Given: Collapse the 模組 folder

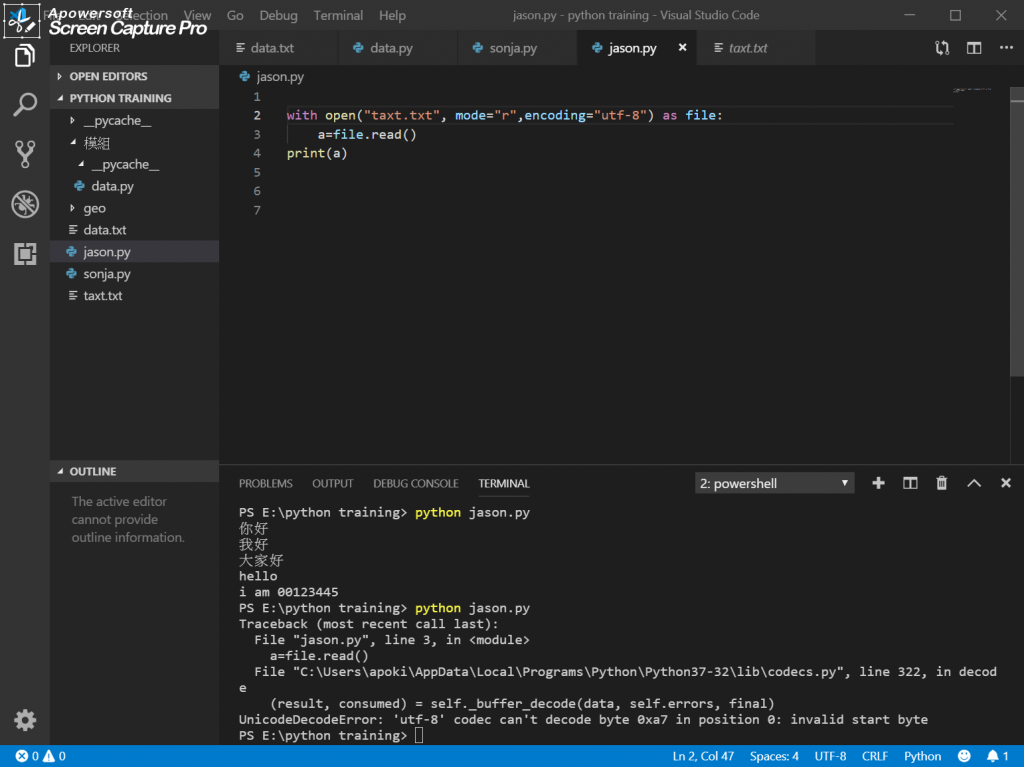Looking at the screenshot, I should click(x=135, y=142).
